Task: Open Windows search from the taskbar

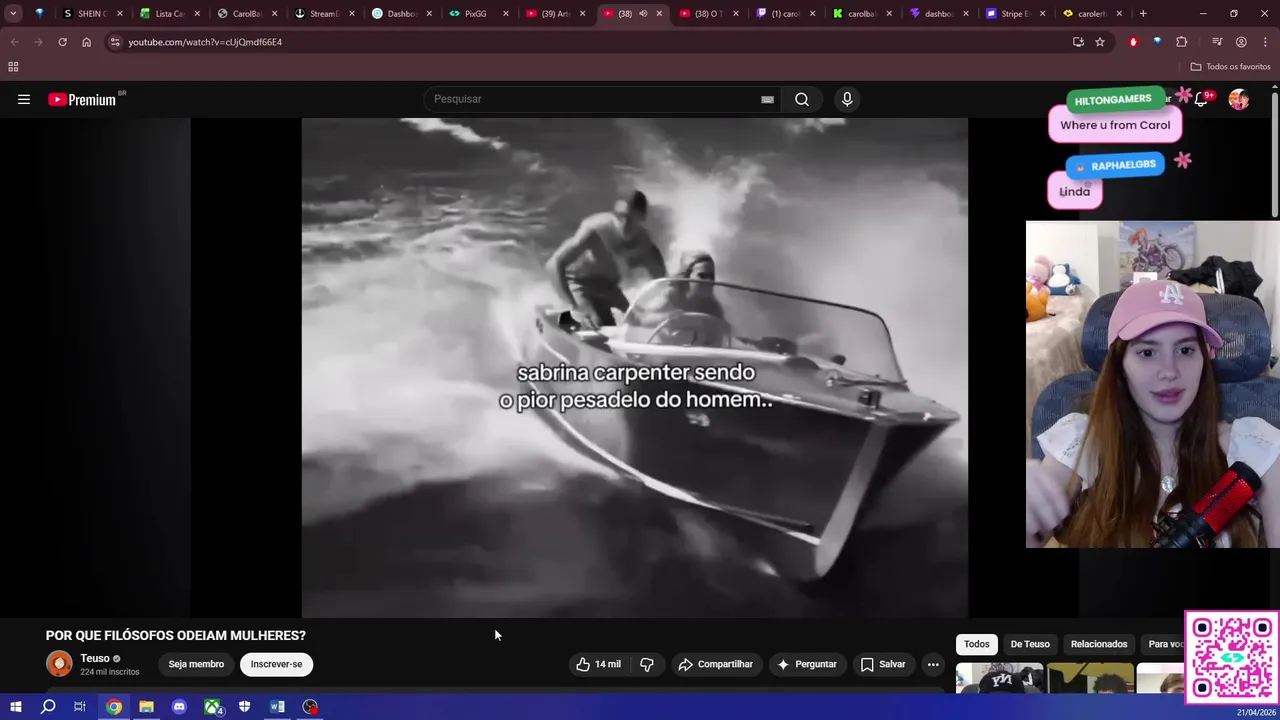Action: [x=48, y=707]
